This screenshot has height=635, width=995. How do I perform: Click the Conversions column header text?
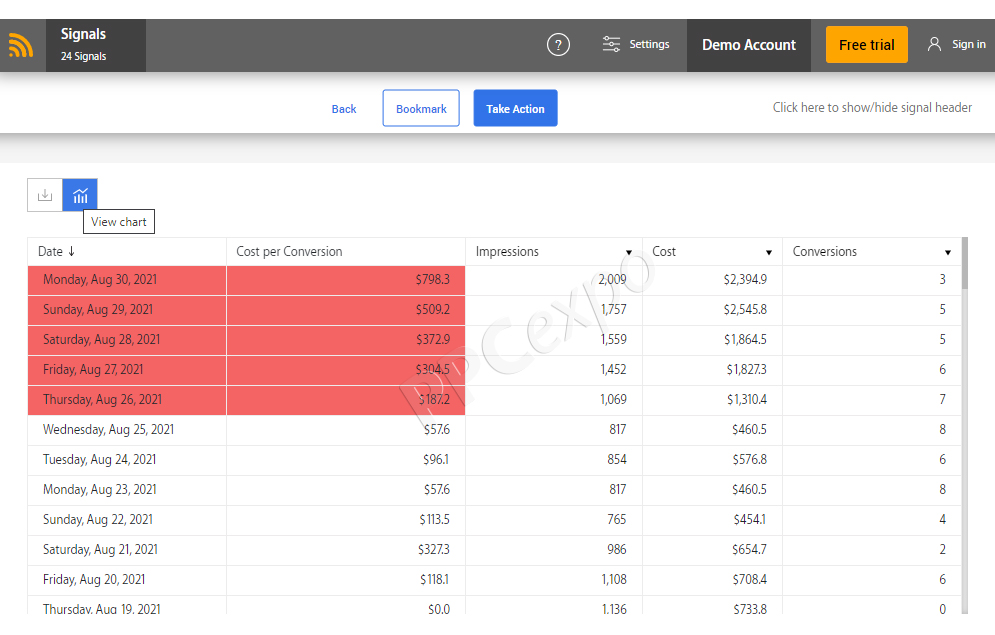click(824, 252)
